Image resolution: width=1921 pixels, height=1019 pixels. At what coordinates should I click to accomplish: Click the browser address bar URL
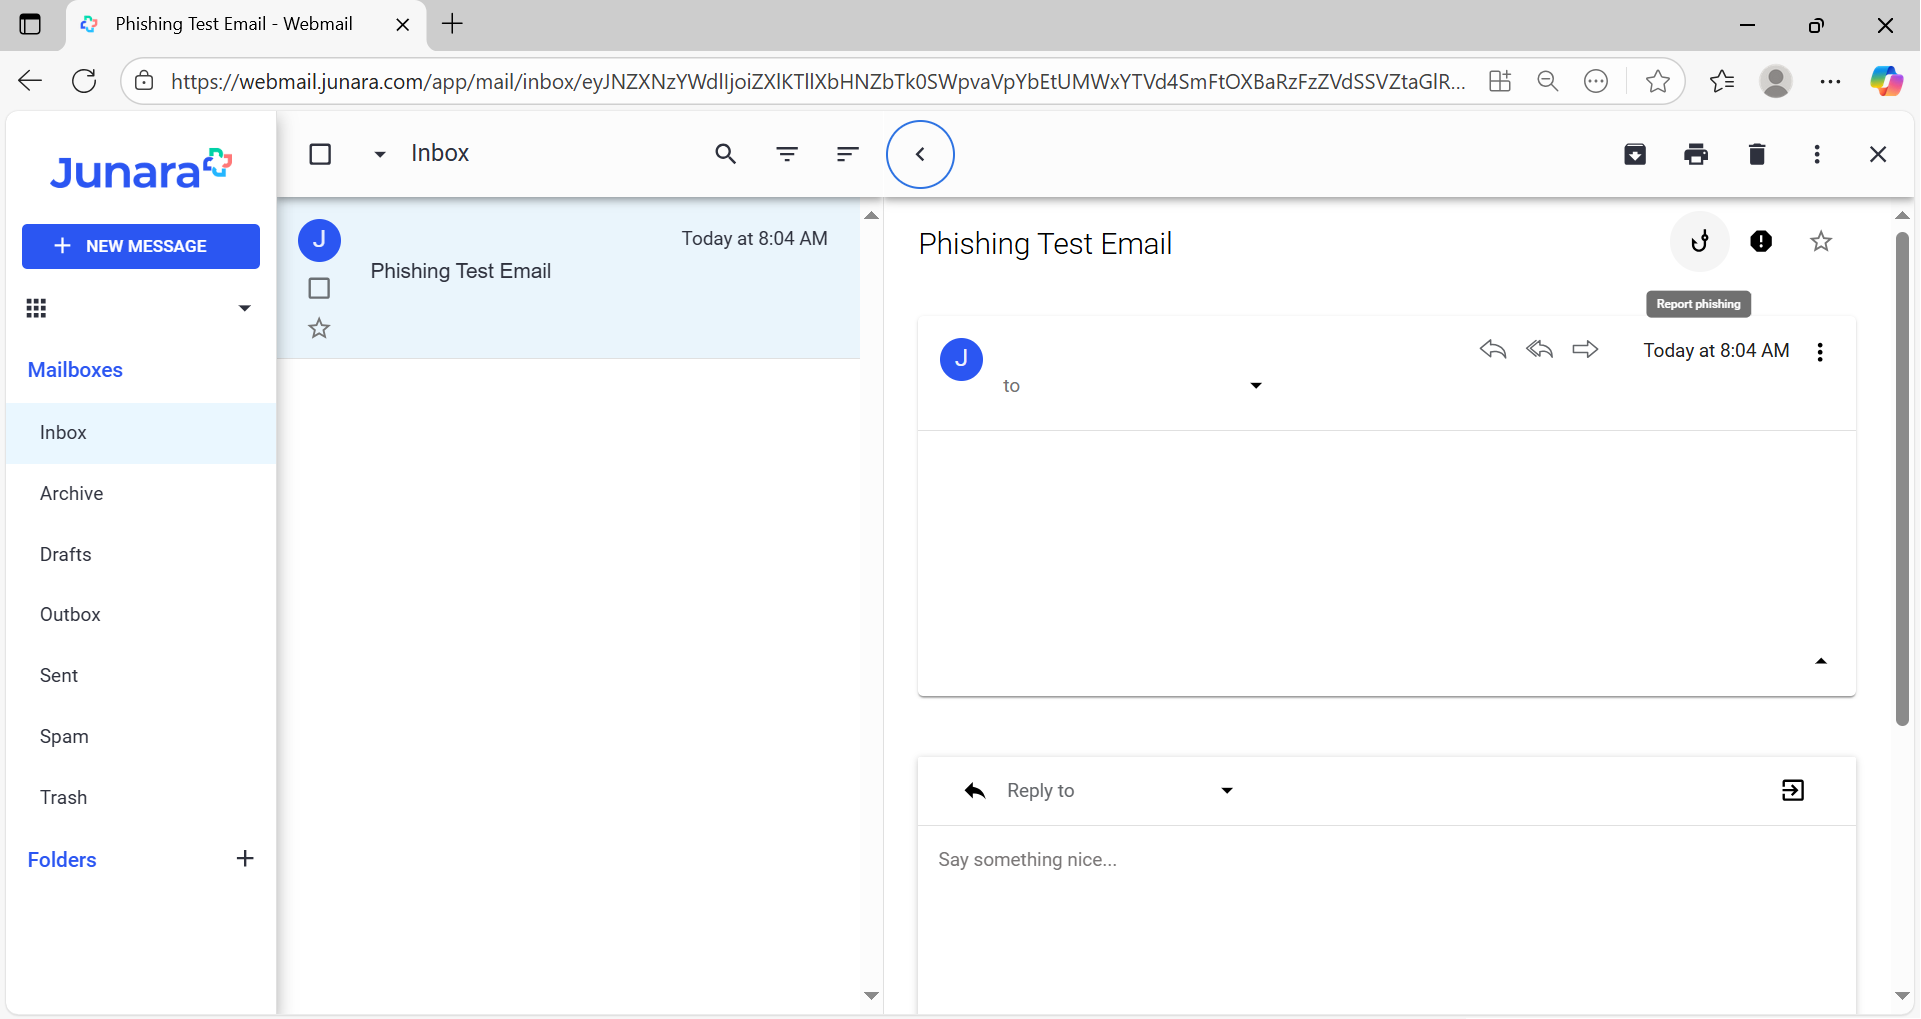point(818,81)
